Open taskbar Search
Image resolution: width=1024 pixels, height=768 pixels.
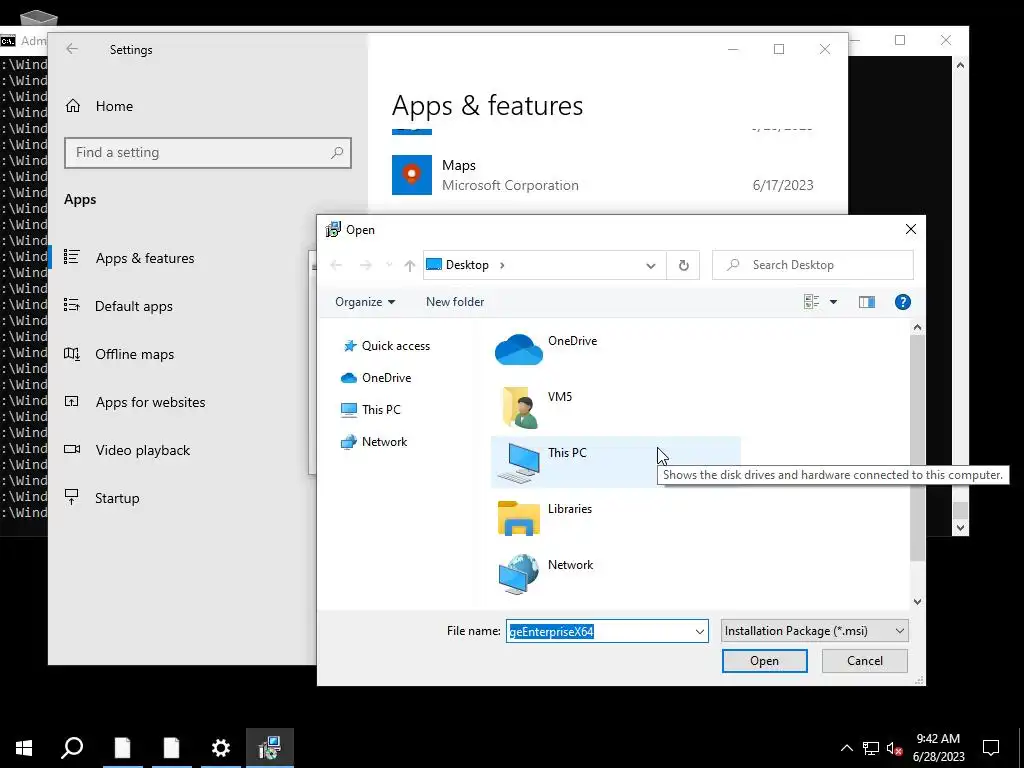(72, 748)
